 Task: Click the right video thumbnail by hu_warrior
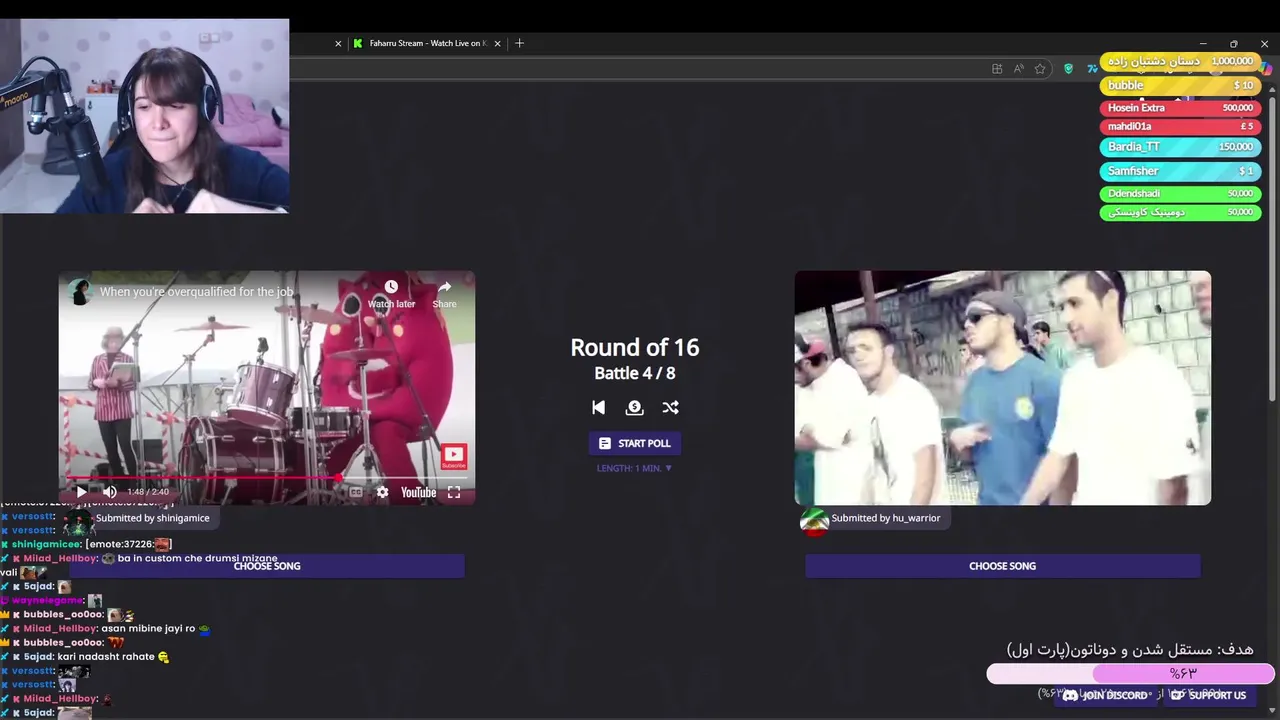coord(1002,388)
